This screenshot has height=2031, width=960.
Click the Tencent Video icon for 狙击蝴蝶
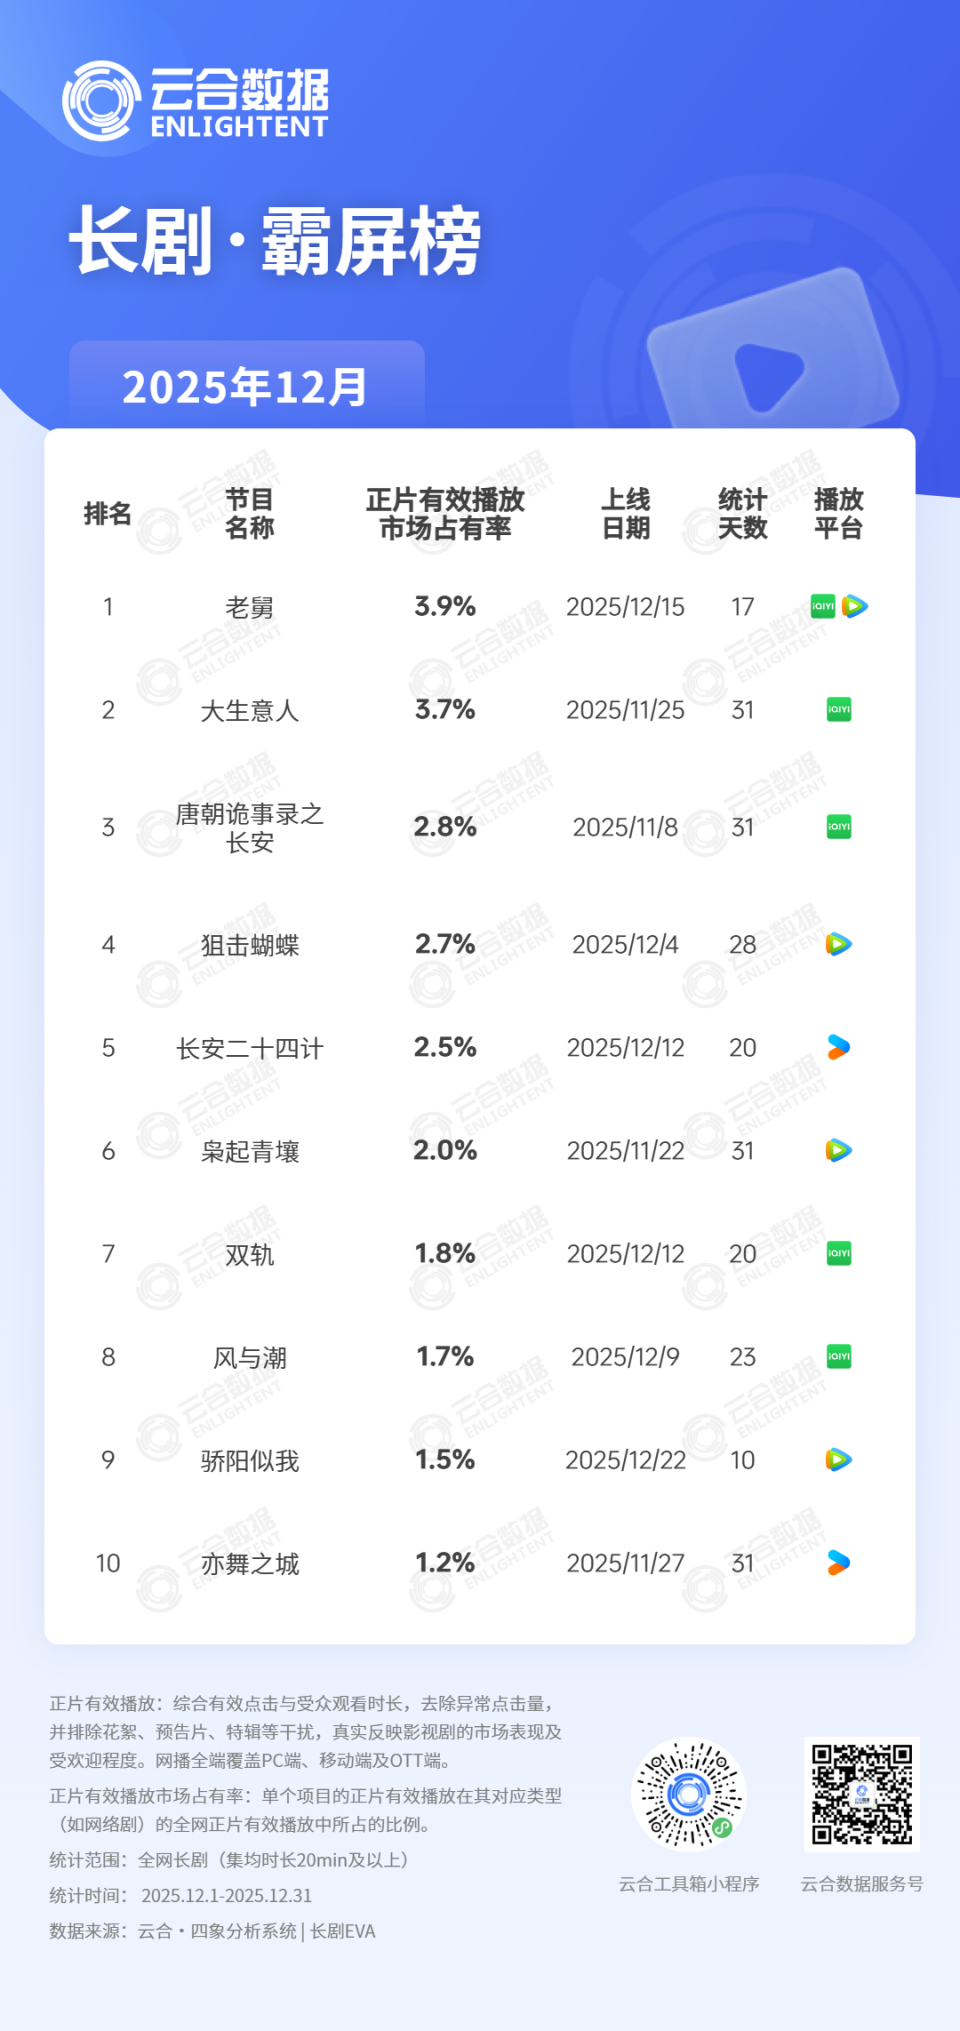(838, 944)
